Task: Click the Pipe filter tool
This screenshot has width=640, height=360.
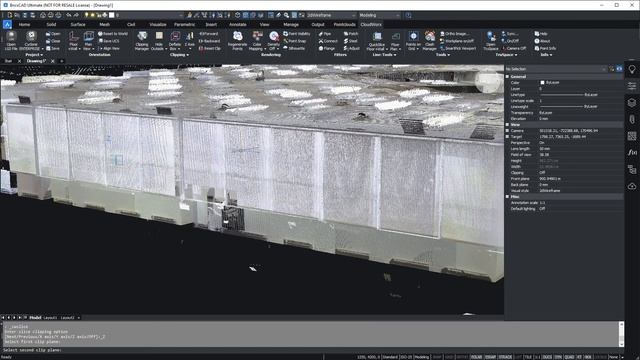Action: click(325, 34)
